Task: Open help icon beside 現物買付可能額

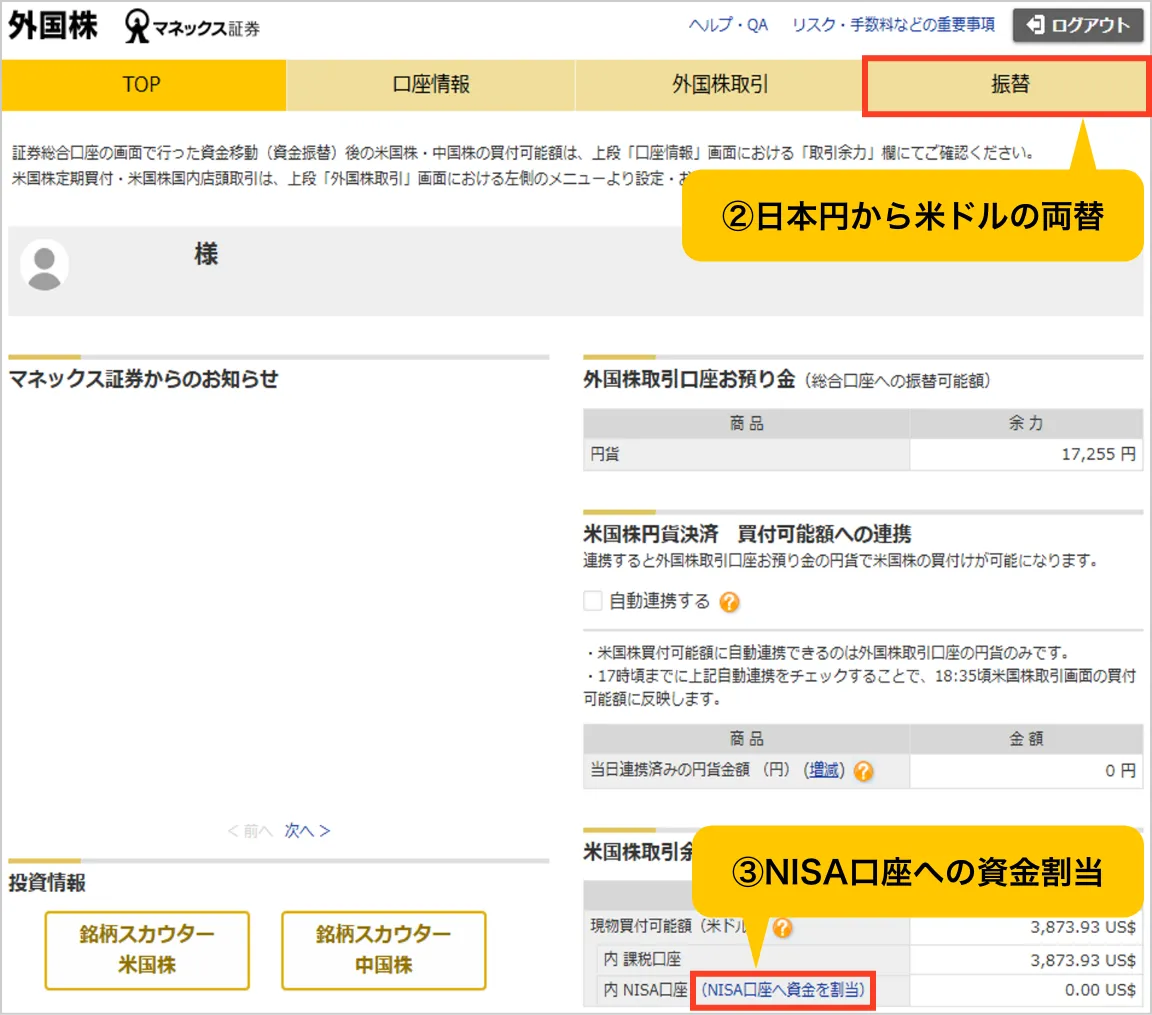Action: 783,928
